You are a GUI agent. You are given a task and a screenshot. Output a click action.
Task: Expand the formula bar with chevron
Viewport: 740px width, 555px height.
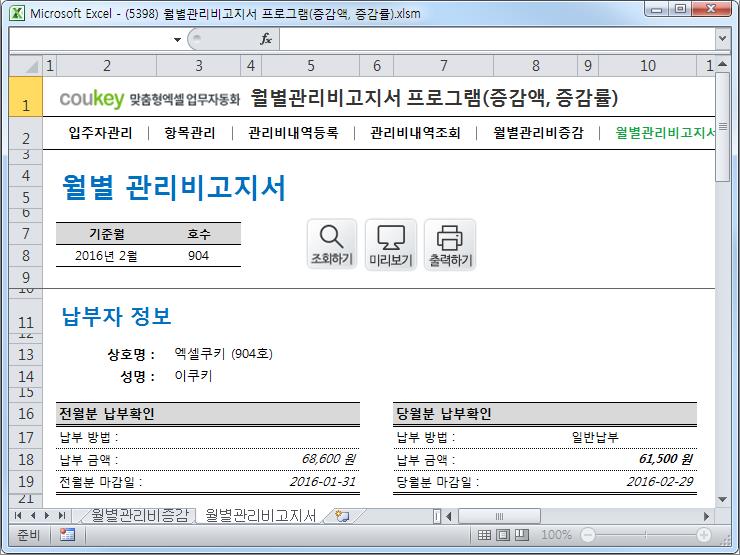pyautogui.click(x=722, y=39)
